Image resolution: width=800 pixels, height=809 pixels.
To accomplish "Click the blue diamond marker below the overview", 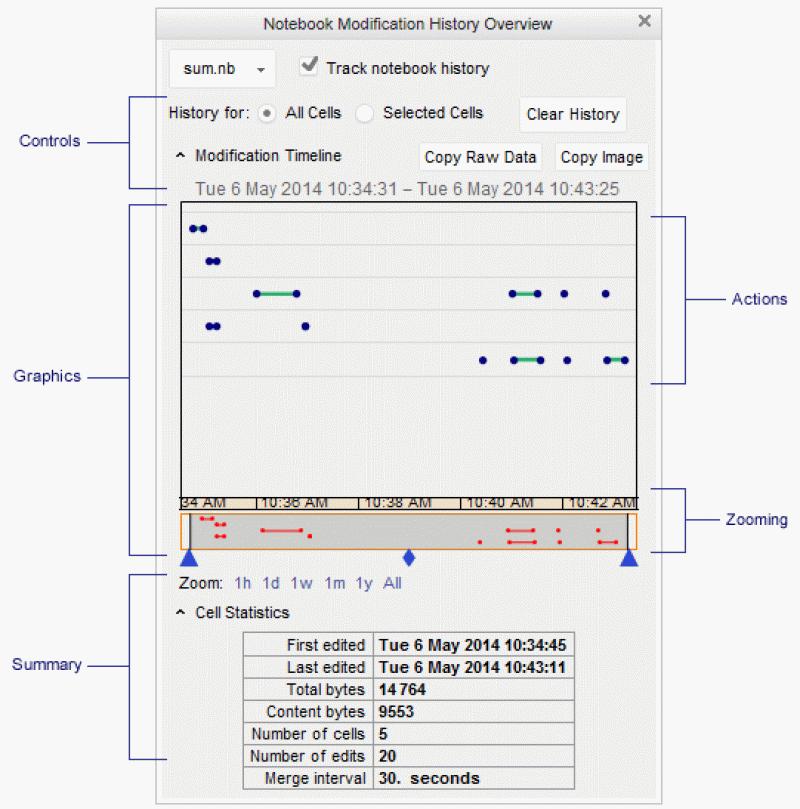I will pyautogui.click(x=407, y=557).
